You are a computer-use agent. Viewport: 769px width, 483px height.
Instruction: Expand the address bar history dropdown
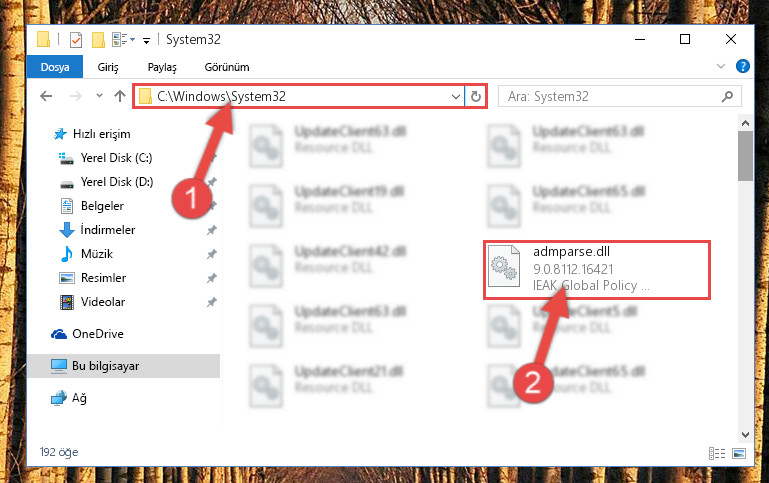tap(456, 97)
